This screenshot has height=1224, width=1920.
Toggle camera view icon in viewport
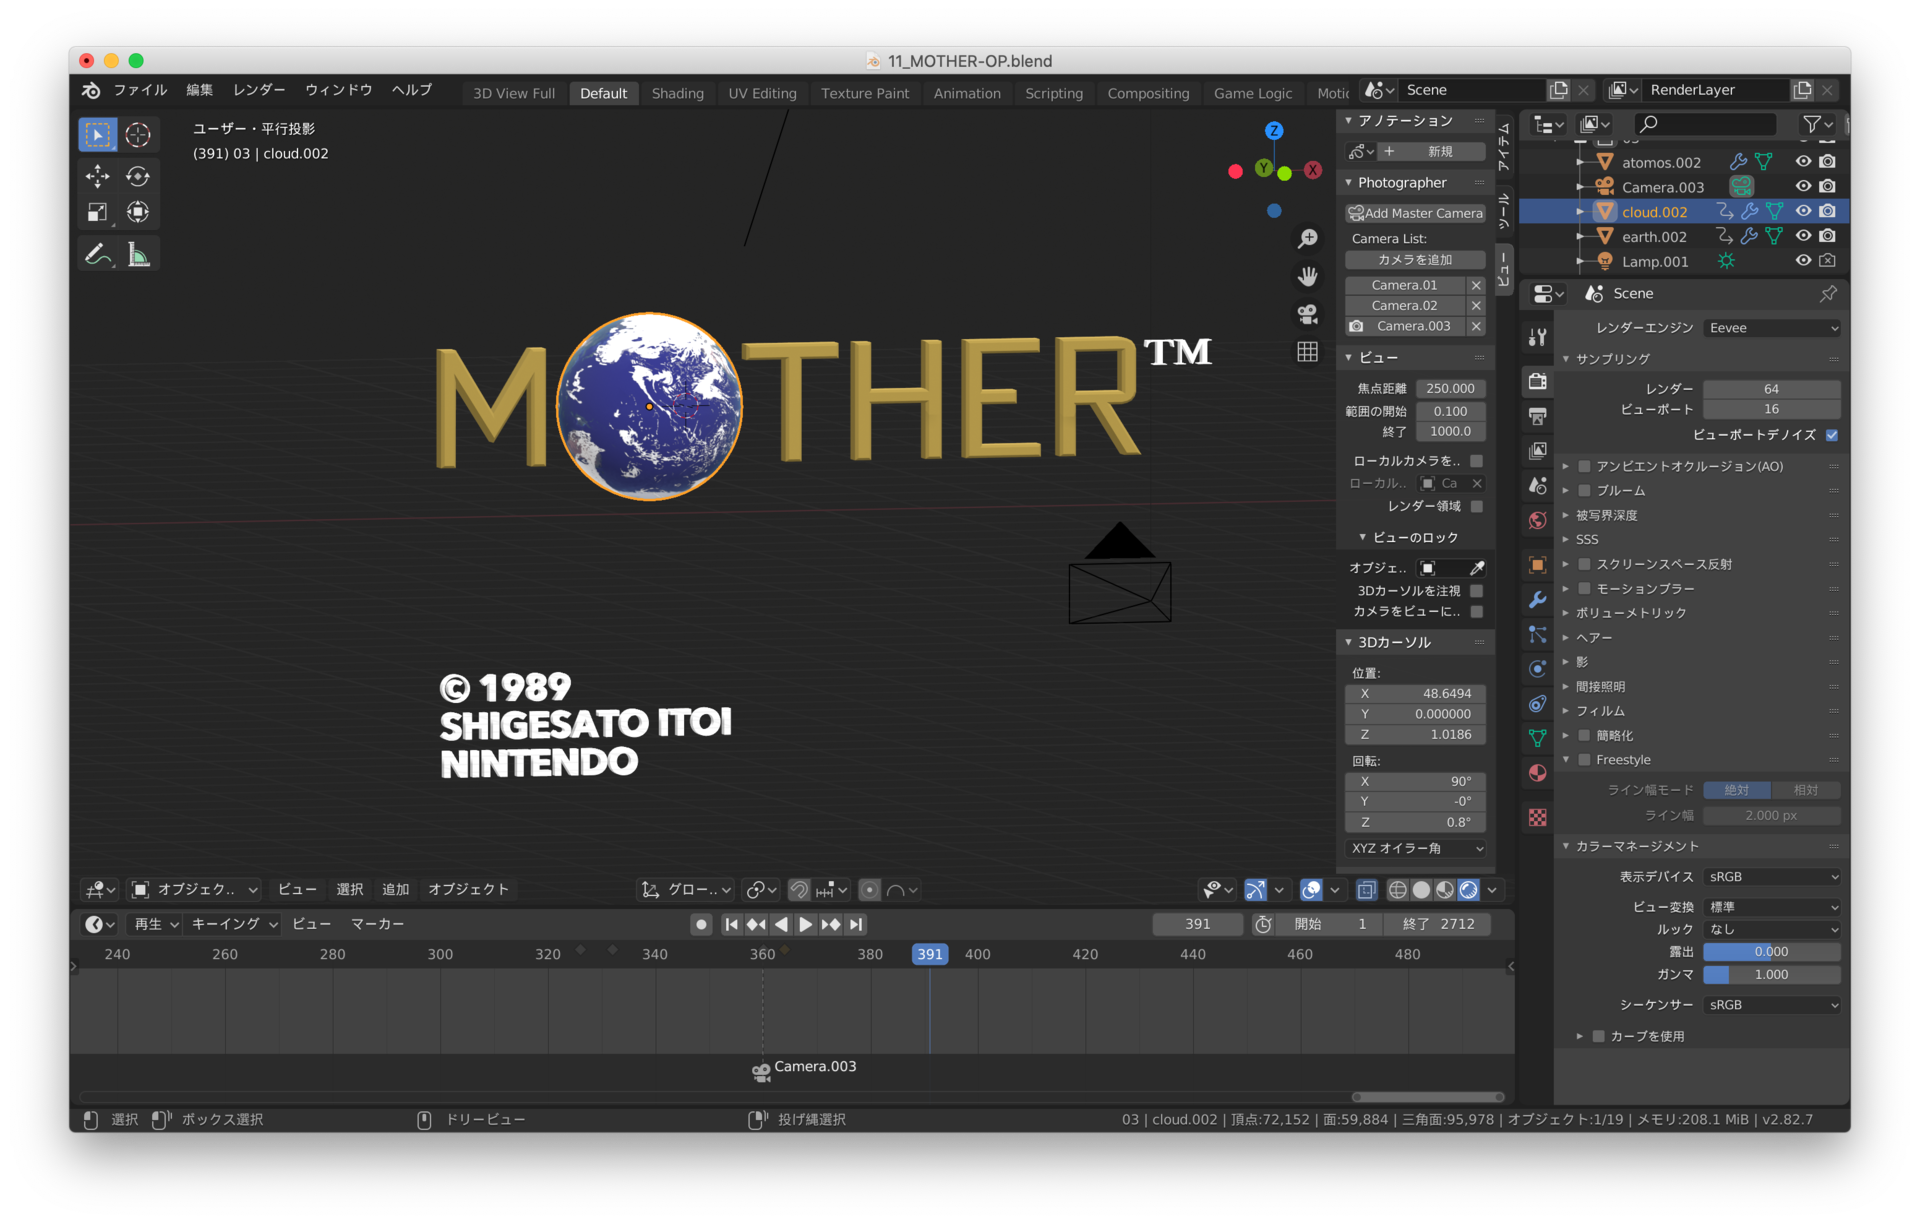pos(1307,314)
